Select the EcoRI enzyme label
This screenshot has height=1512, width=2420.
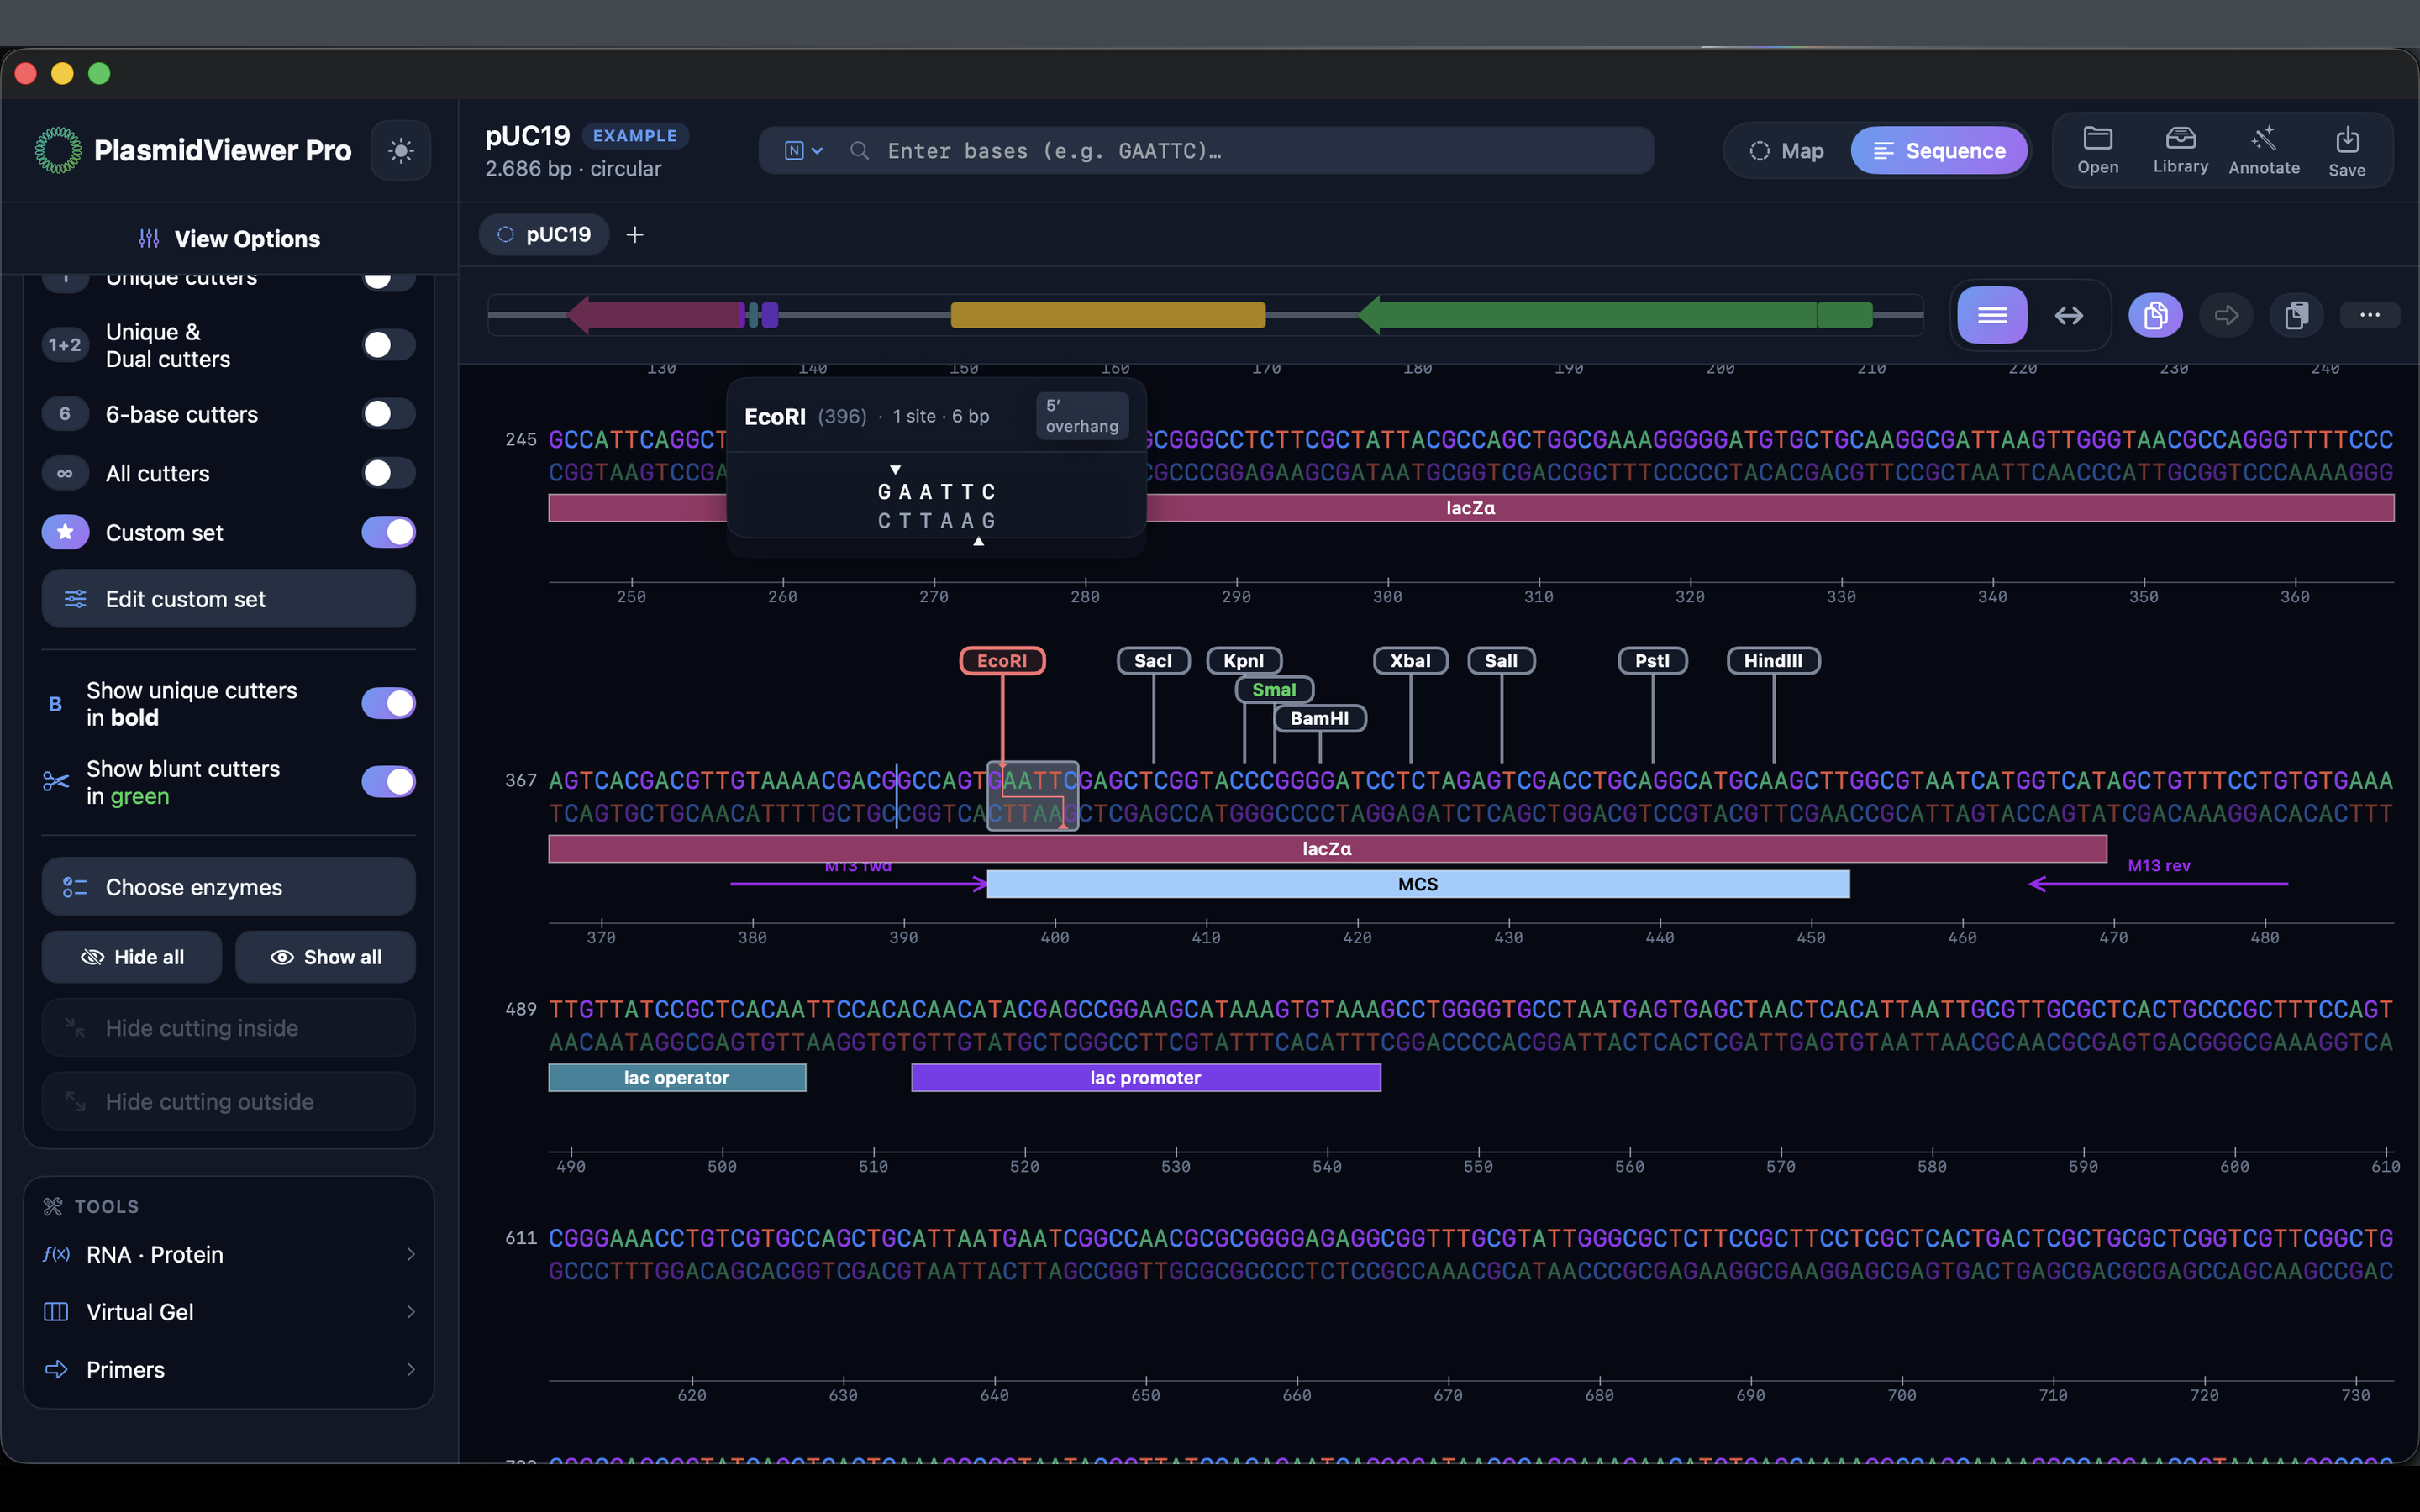1002,661
